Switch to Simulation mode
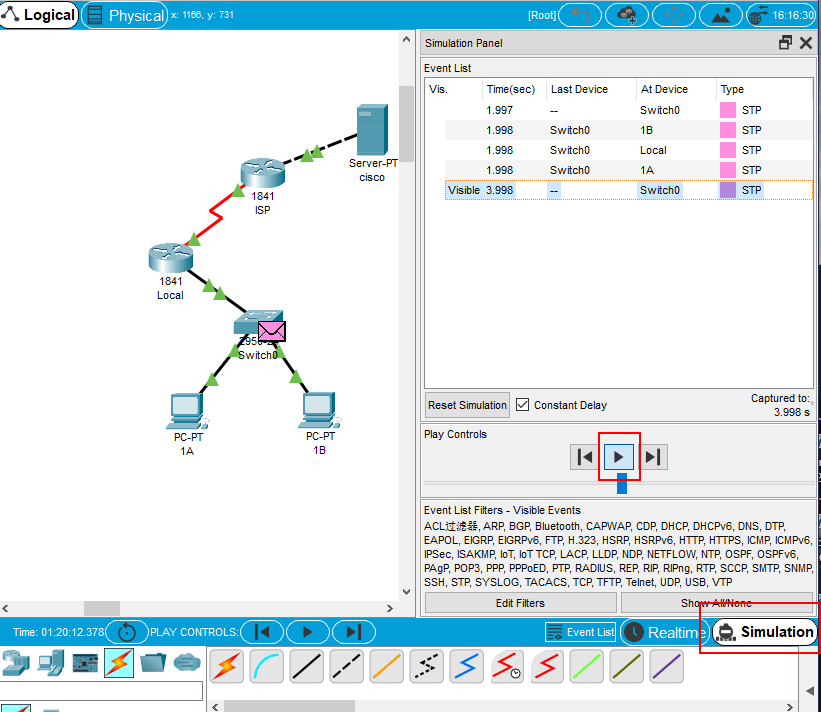Image resolution: width=821 pixels, height=712 pixels. click(x=765, y=632)
